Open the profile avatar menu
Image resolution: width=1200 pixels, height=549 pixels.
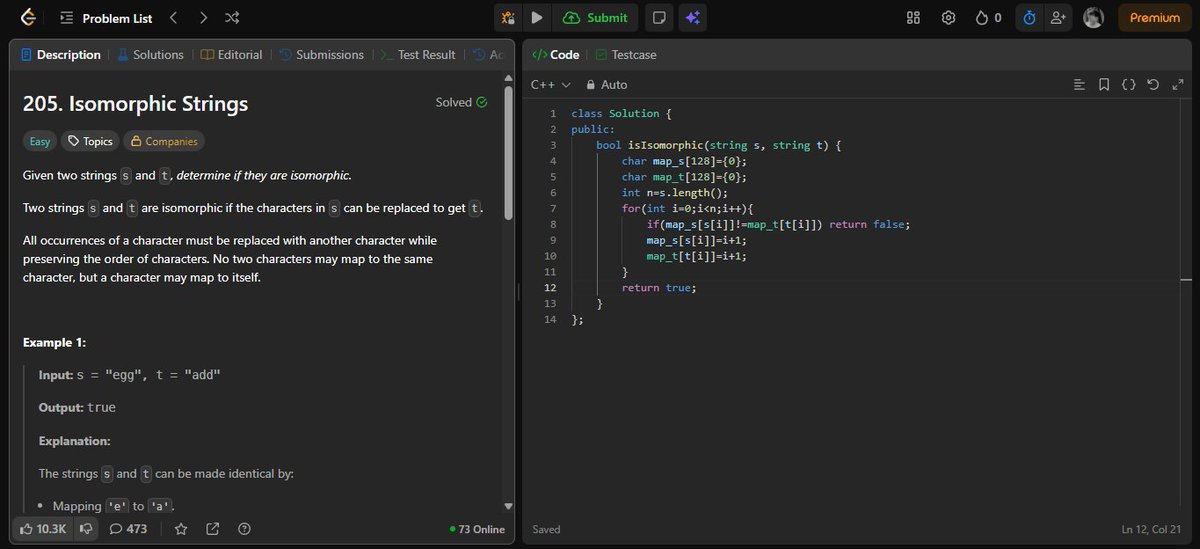pyautogui.click(x=1094, y=17)
